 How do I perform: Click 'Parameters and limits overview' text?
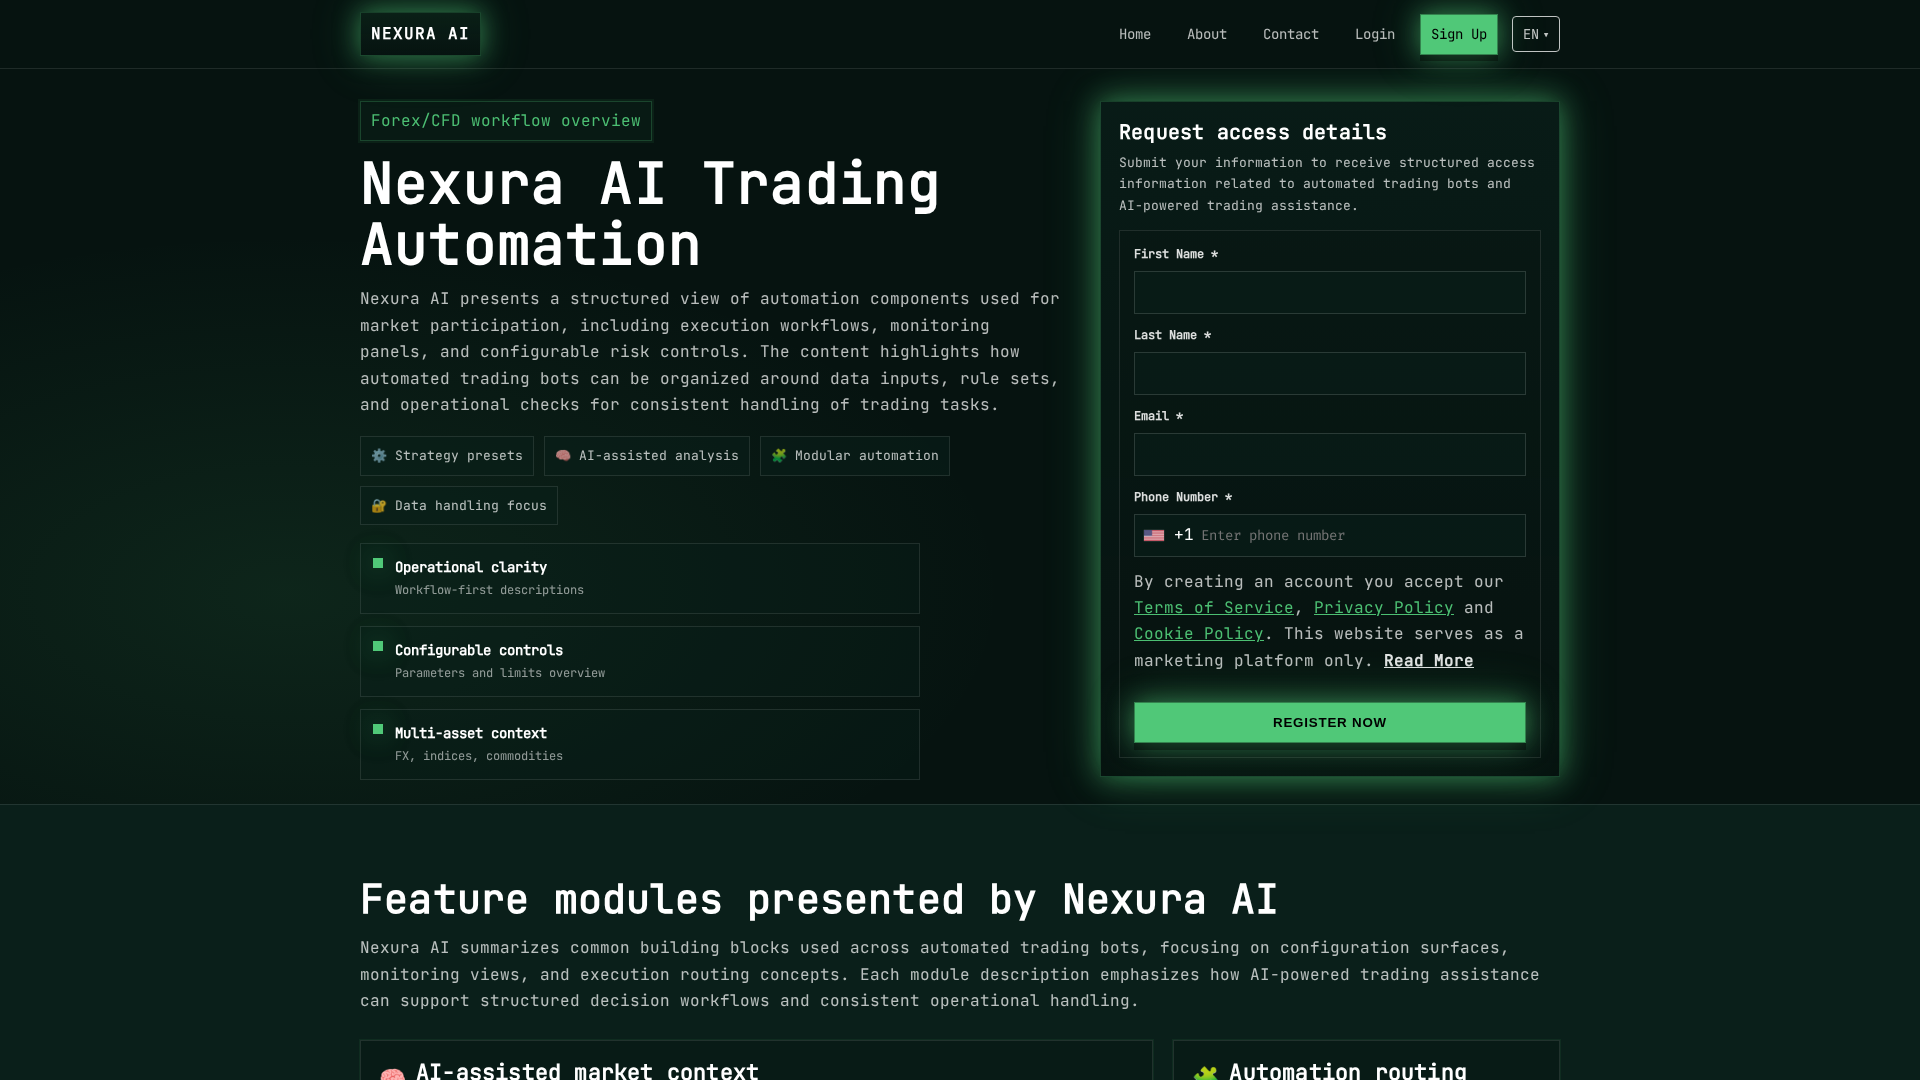500,673
